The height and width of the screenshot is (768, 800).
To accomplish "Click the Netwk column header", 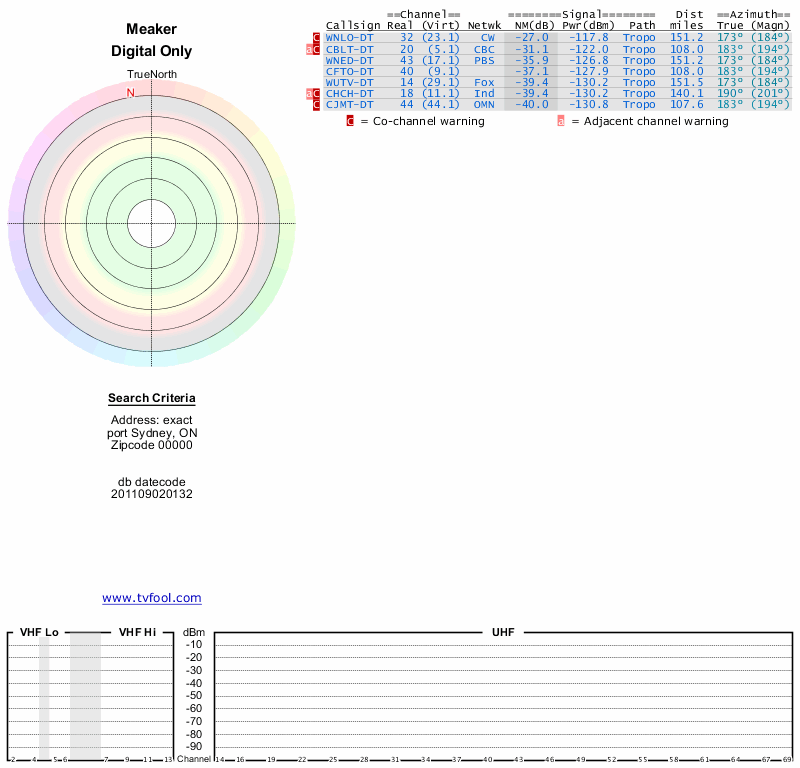I will click(484, 26).
